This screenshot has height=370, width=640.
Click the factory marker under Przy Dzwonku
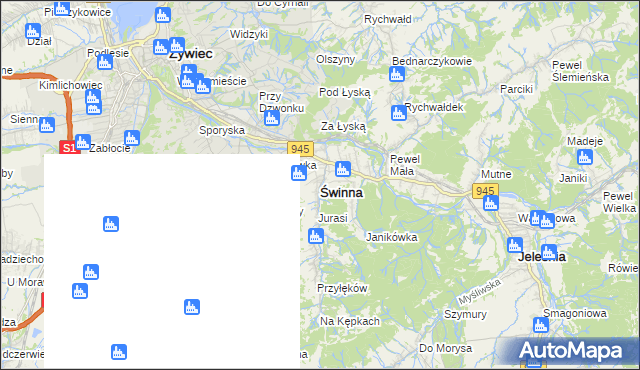[272, 118]
